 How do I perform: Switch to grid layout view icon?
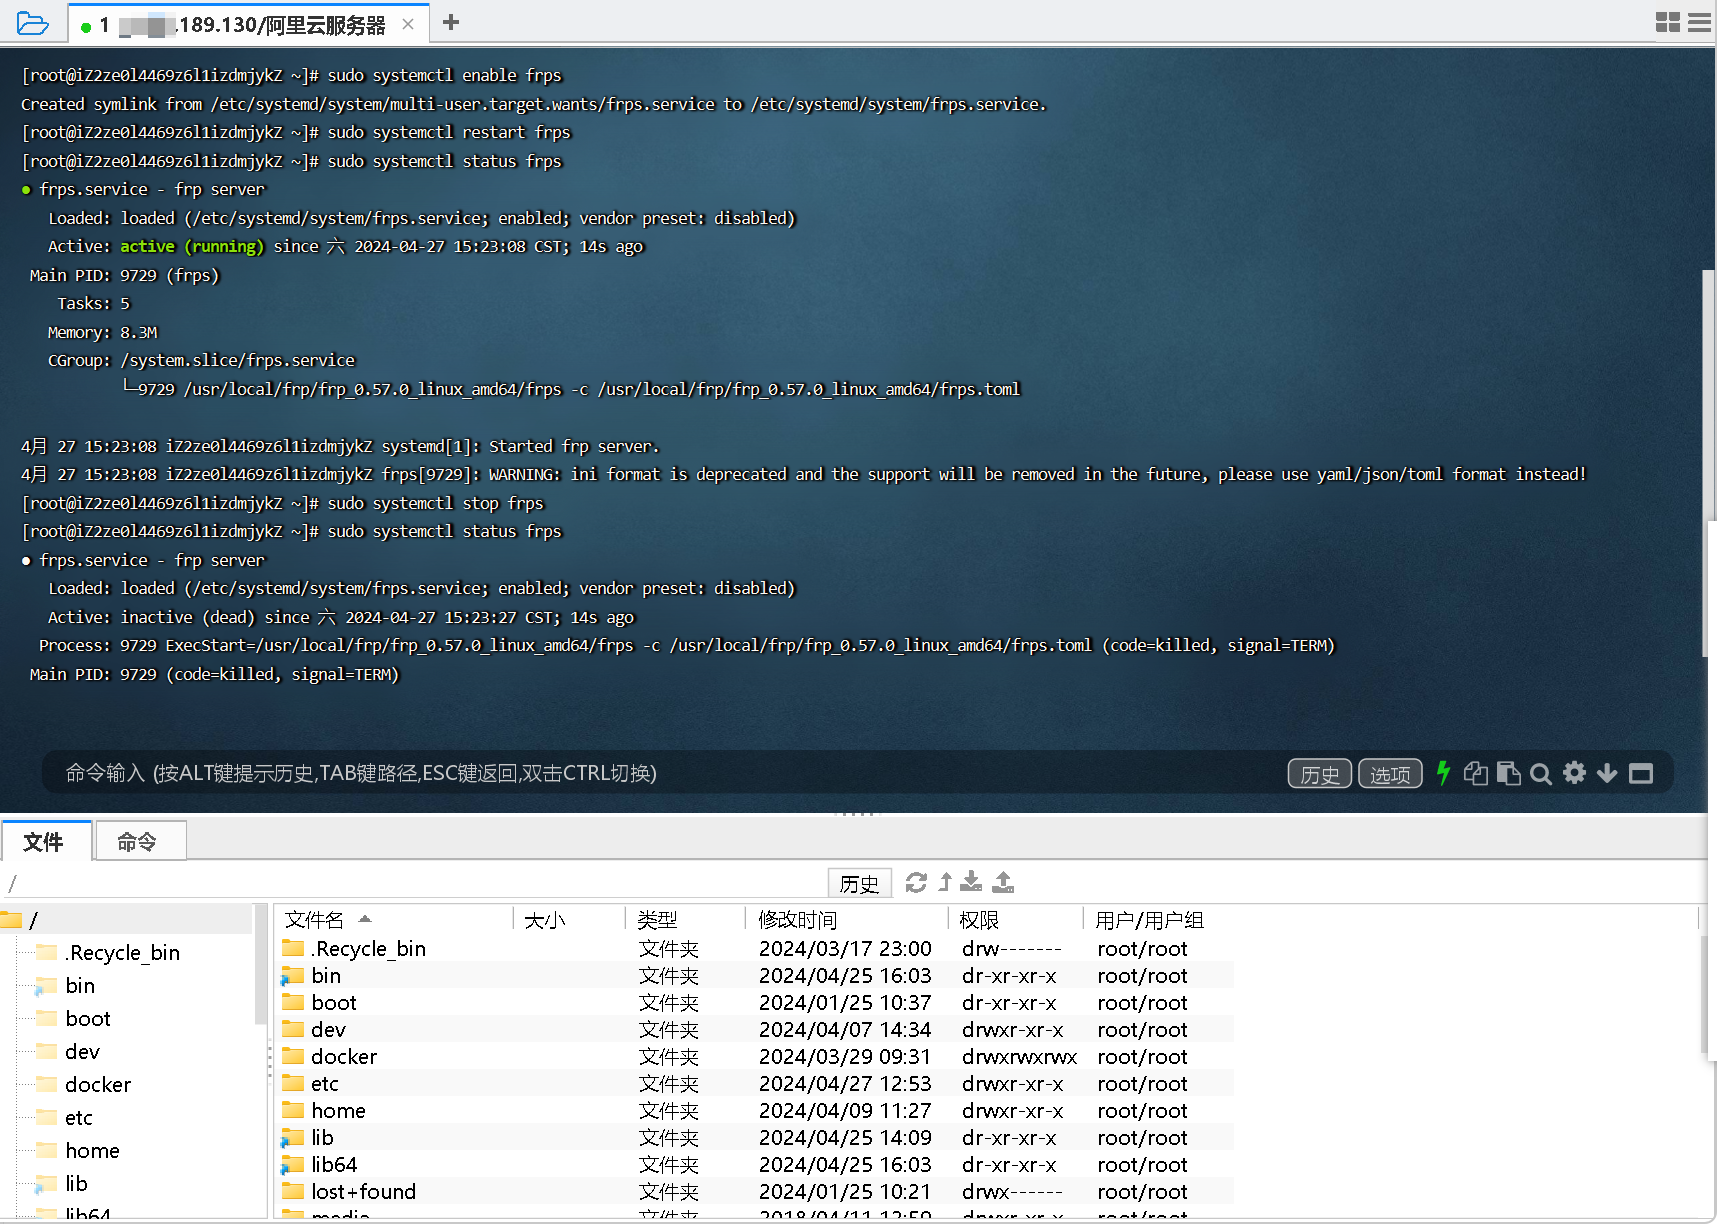tap(1667, 22)
